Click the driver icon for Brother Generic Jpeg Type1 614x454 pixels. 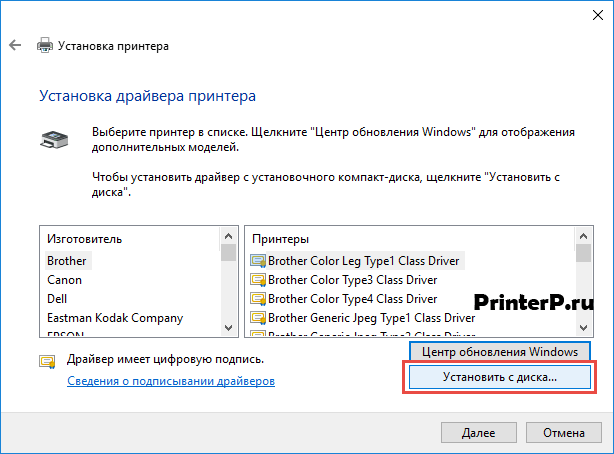[x=257, y=318]
